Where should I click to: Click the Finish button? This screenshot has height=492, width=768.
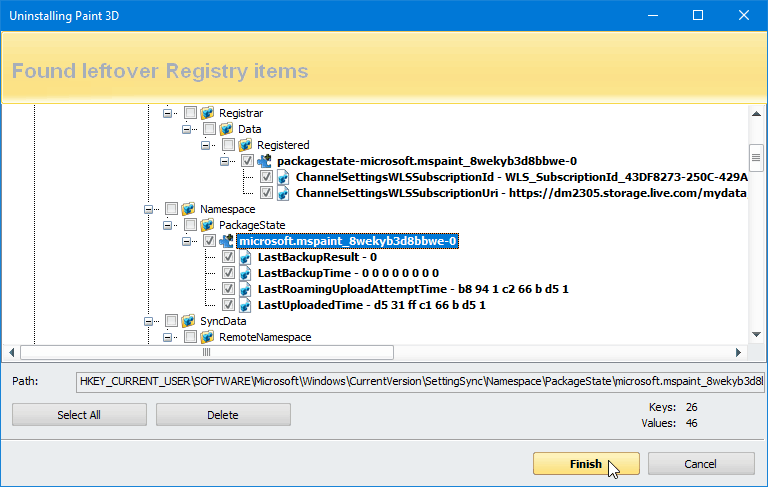pyautogui.click(x=586, y=464)
